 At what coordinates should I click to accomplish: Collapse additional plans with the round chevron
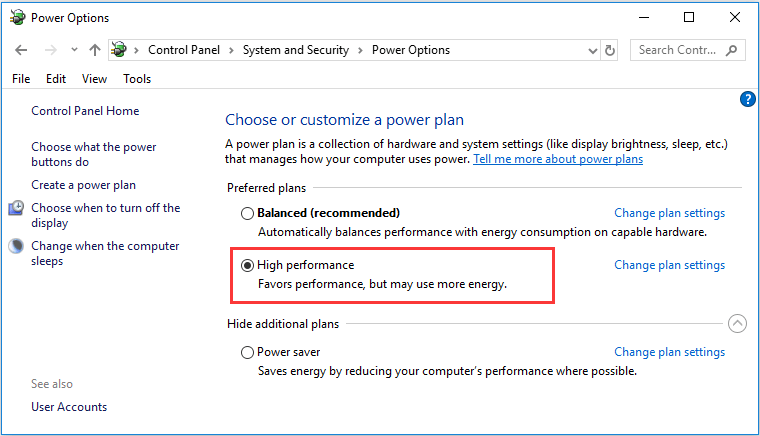[x=737, y=324]
